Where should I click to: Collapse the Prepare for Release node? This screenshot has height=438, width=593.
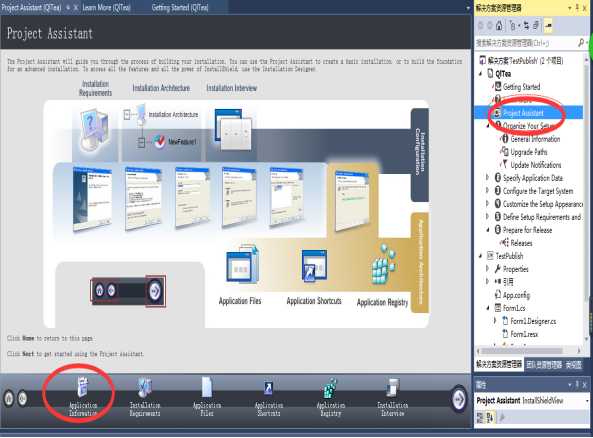(487, 230)
